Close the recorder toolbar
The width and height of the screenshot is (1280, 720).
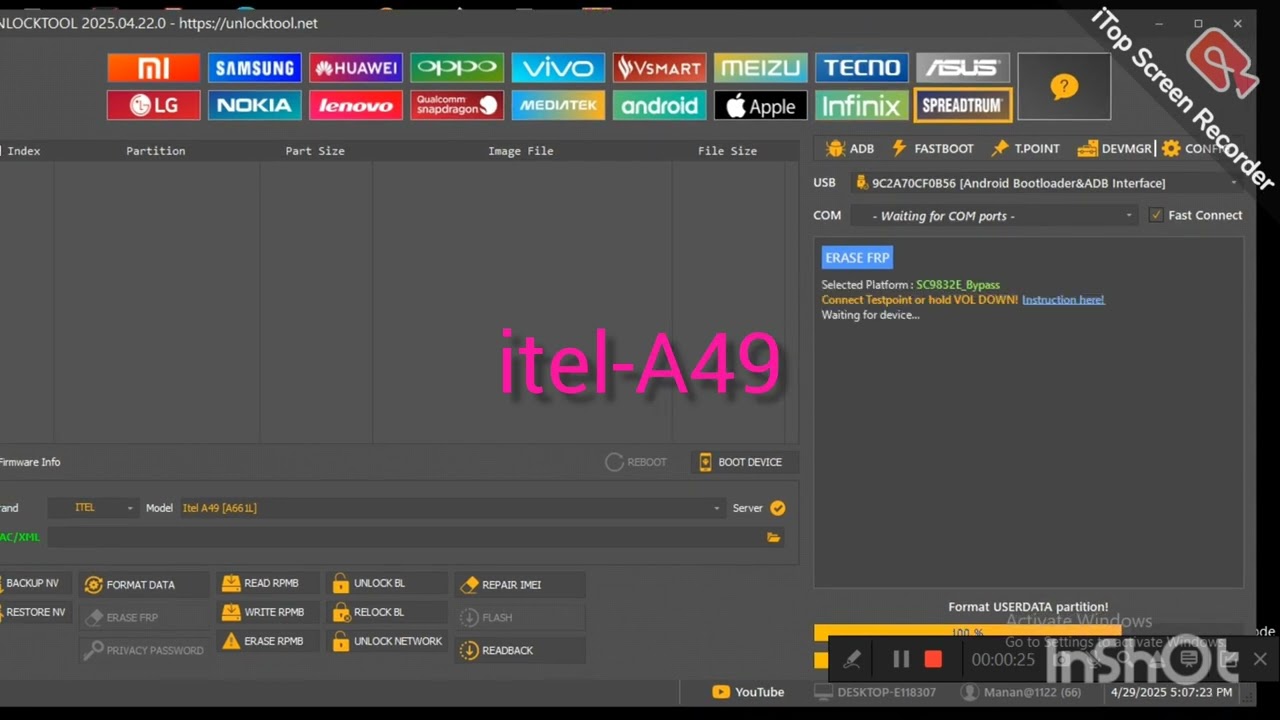1260,659
